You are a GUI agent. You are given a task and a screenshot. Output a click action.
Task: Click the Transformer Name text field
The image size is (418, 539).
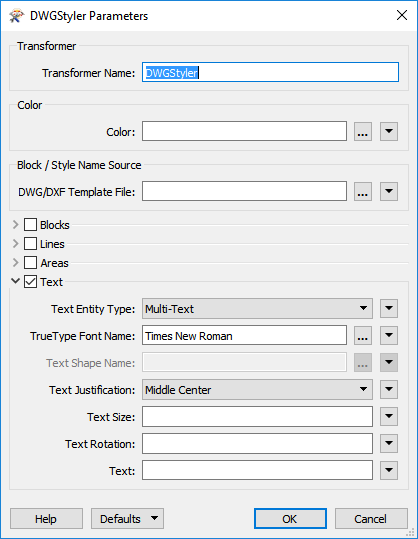tap(270, 72)
